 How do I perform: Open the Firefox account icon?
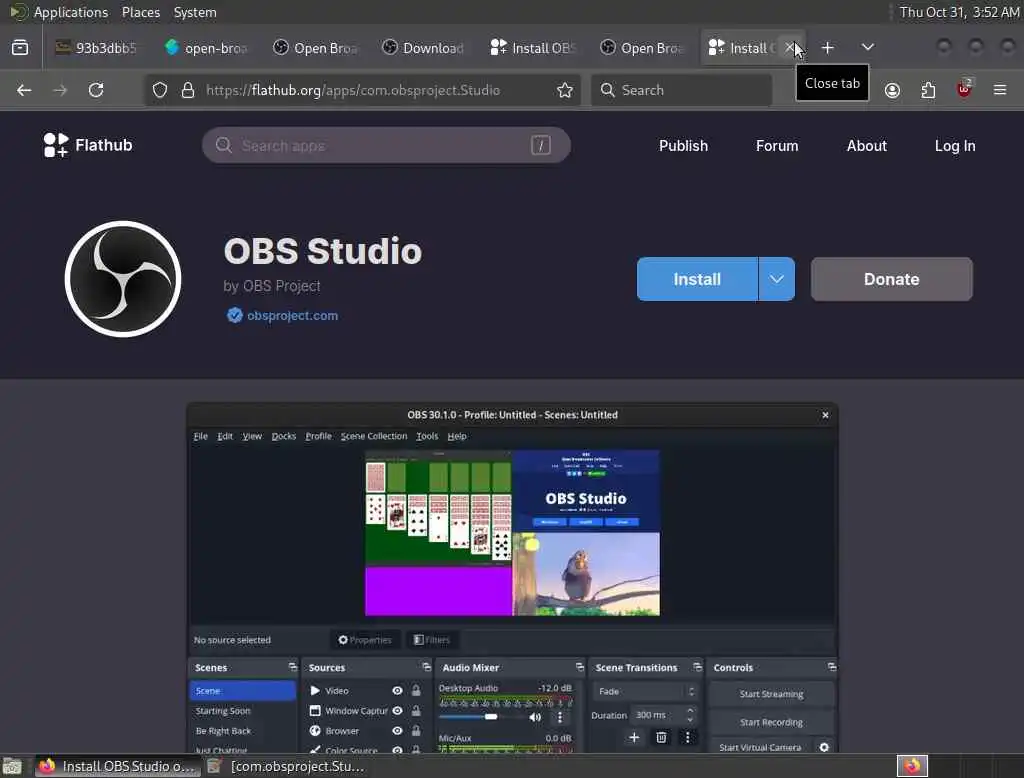click(x=892, y=90)
